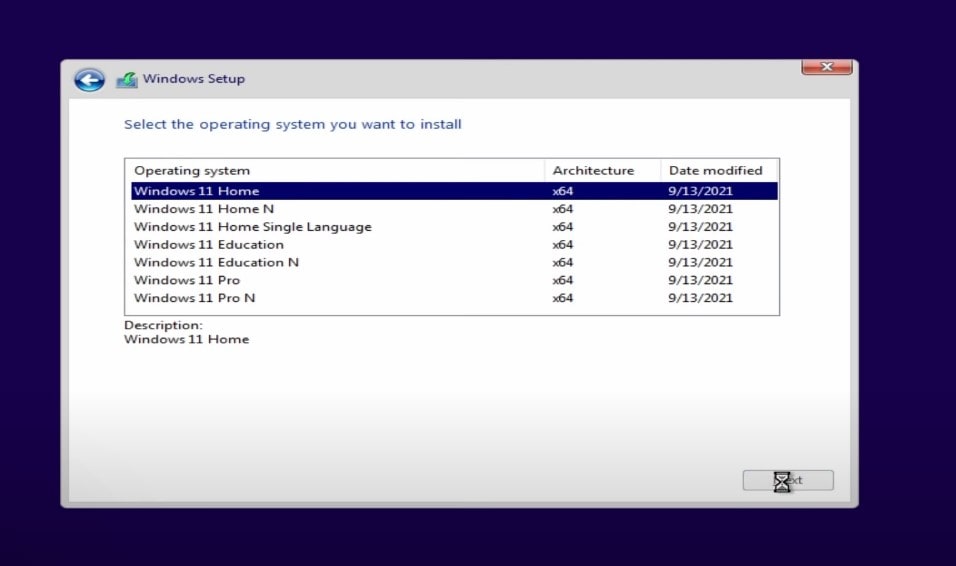Screen dimensions: 956x566
Task: Pick Windows 11 Education from list
Action: (208, 245)
